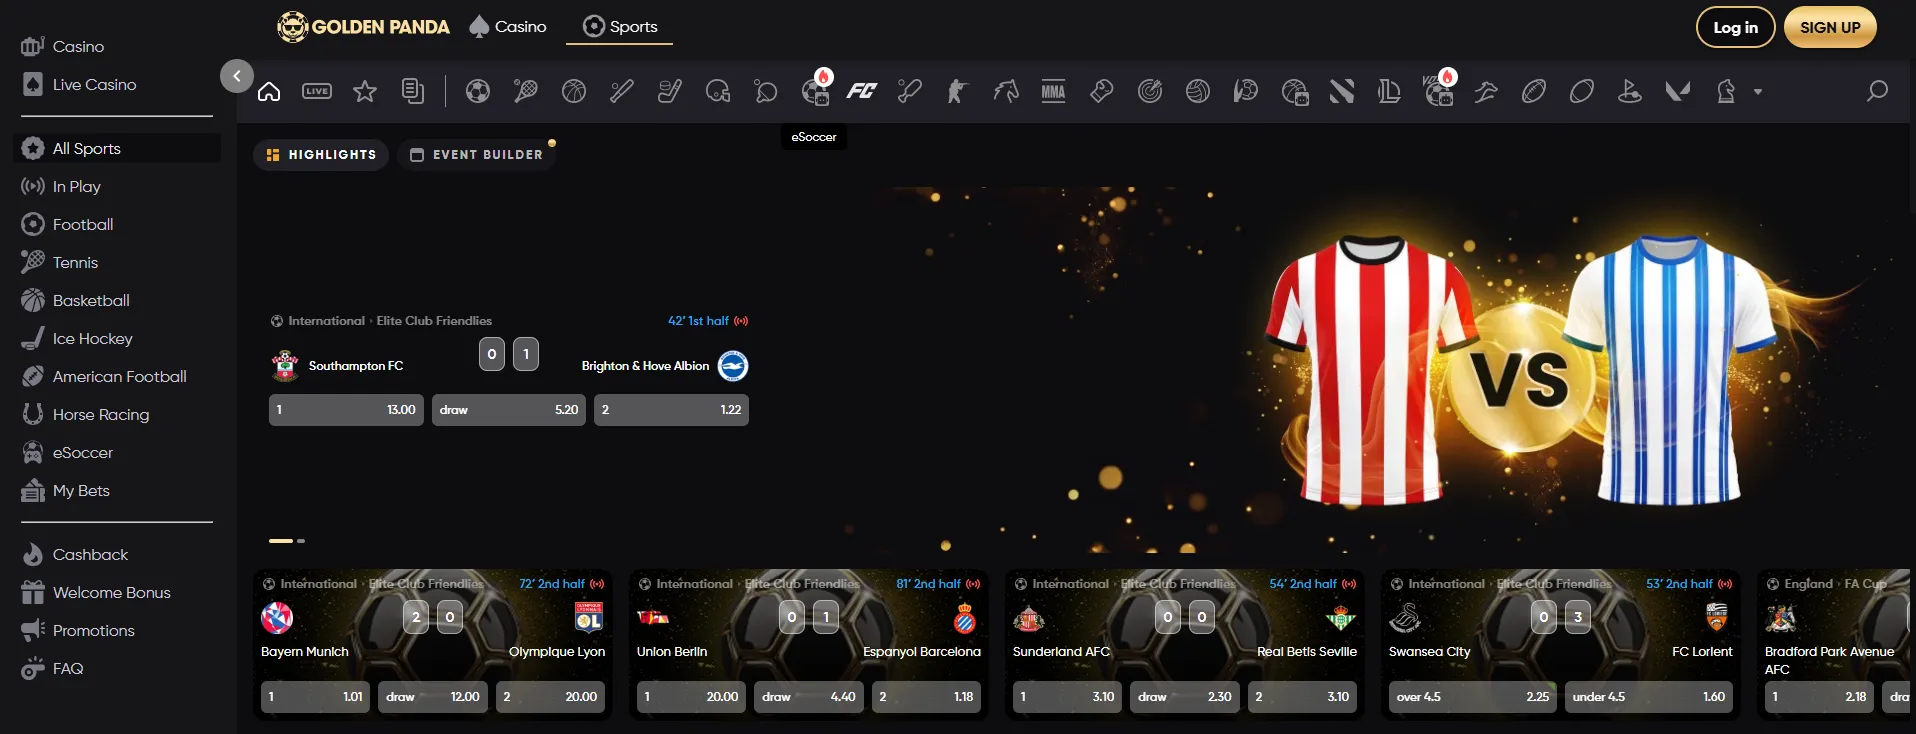Viewport: 1916px width, 734px height.
Task: Select the Valorant icon
Action: (1678, 92)
